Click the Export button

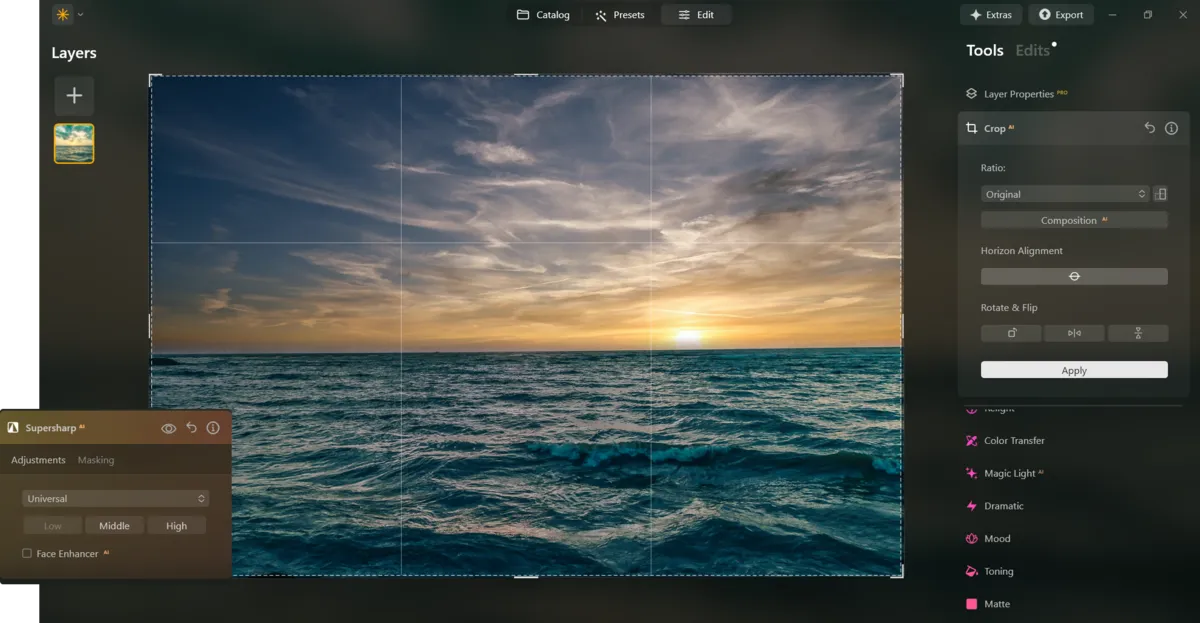click(x=1060, y=15)
